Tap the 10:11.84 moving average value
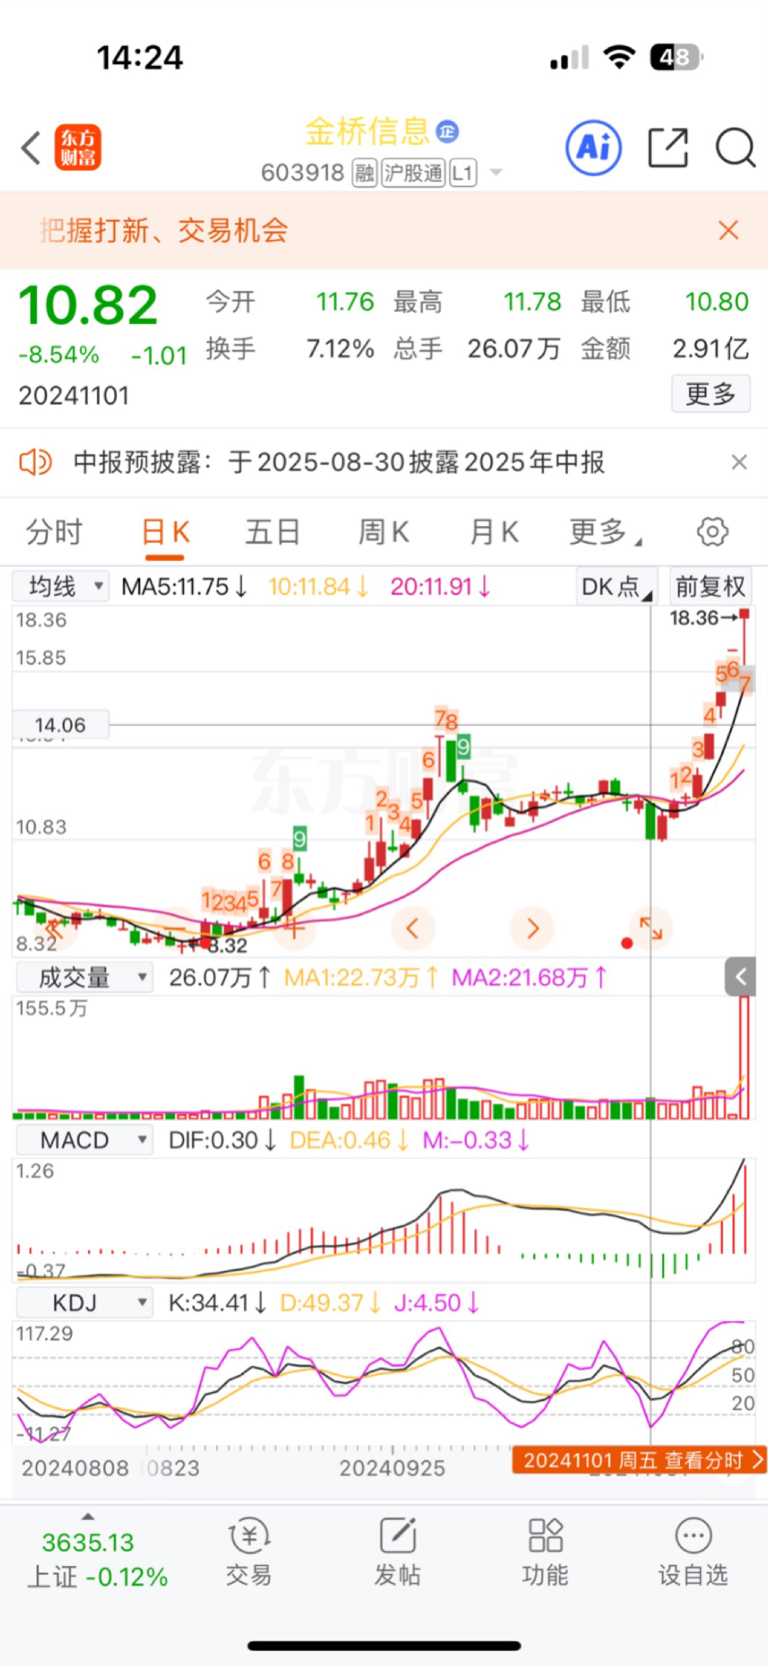The image size is (768, 1667). pyautogui.click(x=318, y=586)
